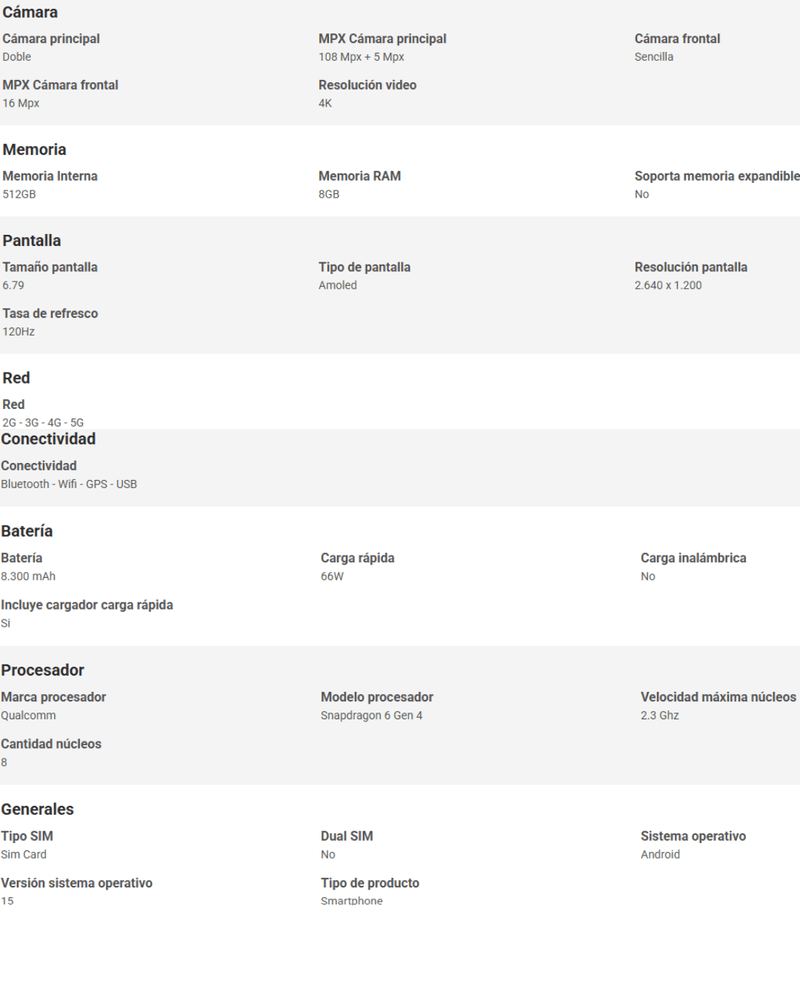This screenshot has height=1000, width=800.
Task: Select the Resolución video 4K value
Action: (325, 103)
